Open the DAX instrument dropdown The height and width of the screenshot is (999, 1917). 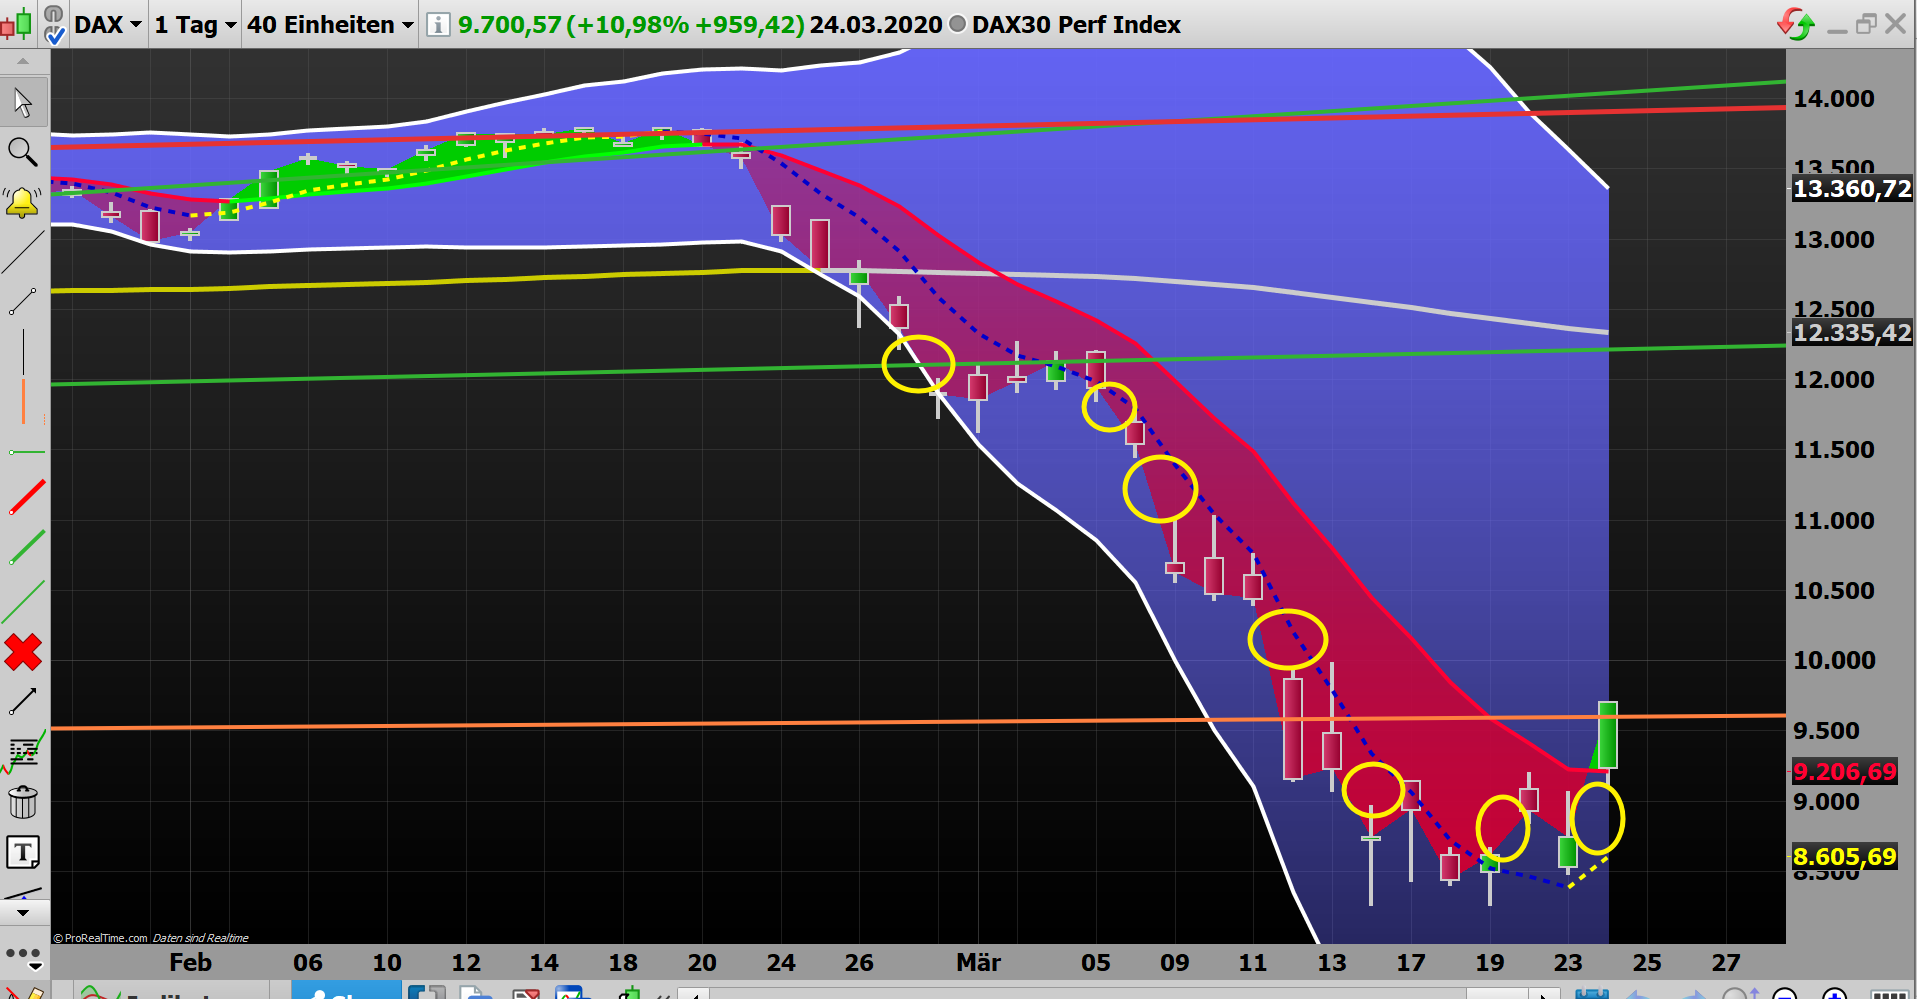pos(107,24)
